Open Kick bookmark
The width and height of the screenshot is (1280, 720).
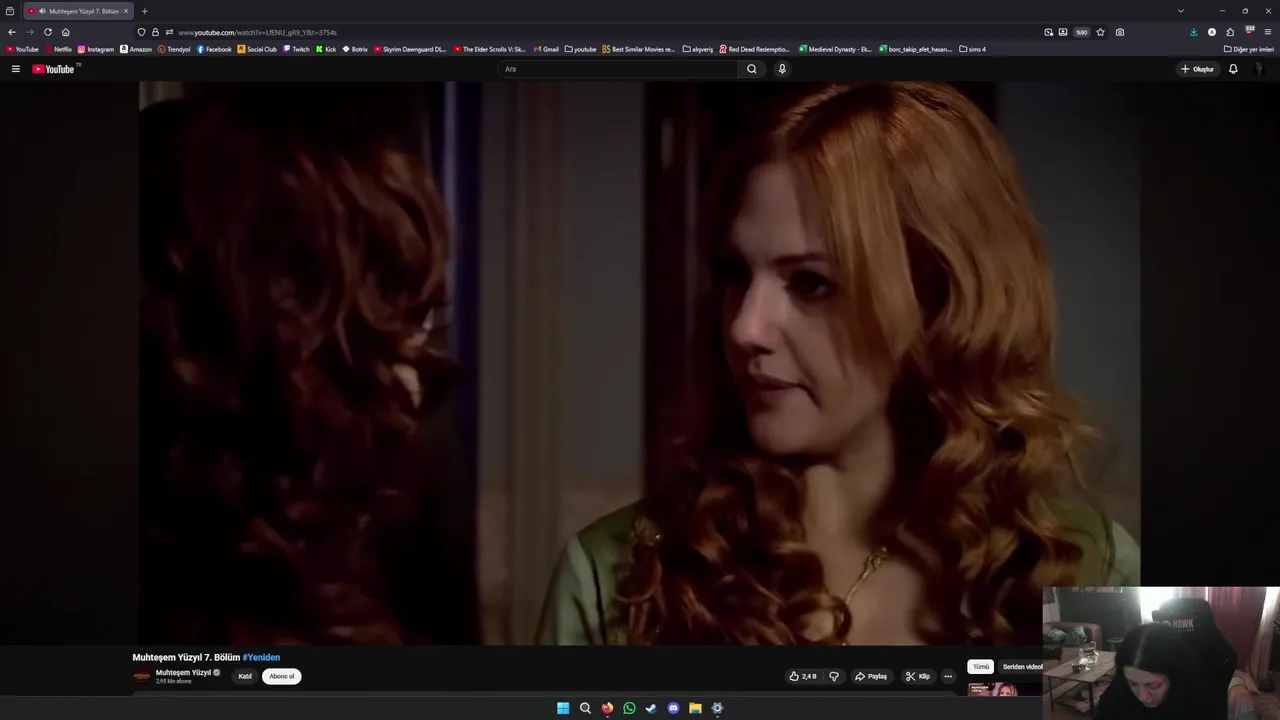(x=326, y=49)
